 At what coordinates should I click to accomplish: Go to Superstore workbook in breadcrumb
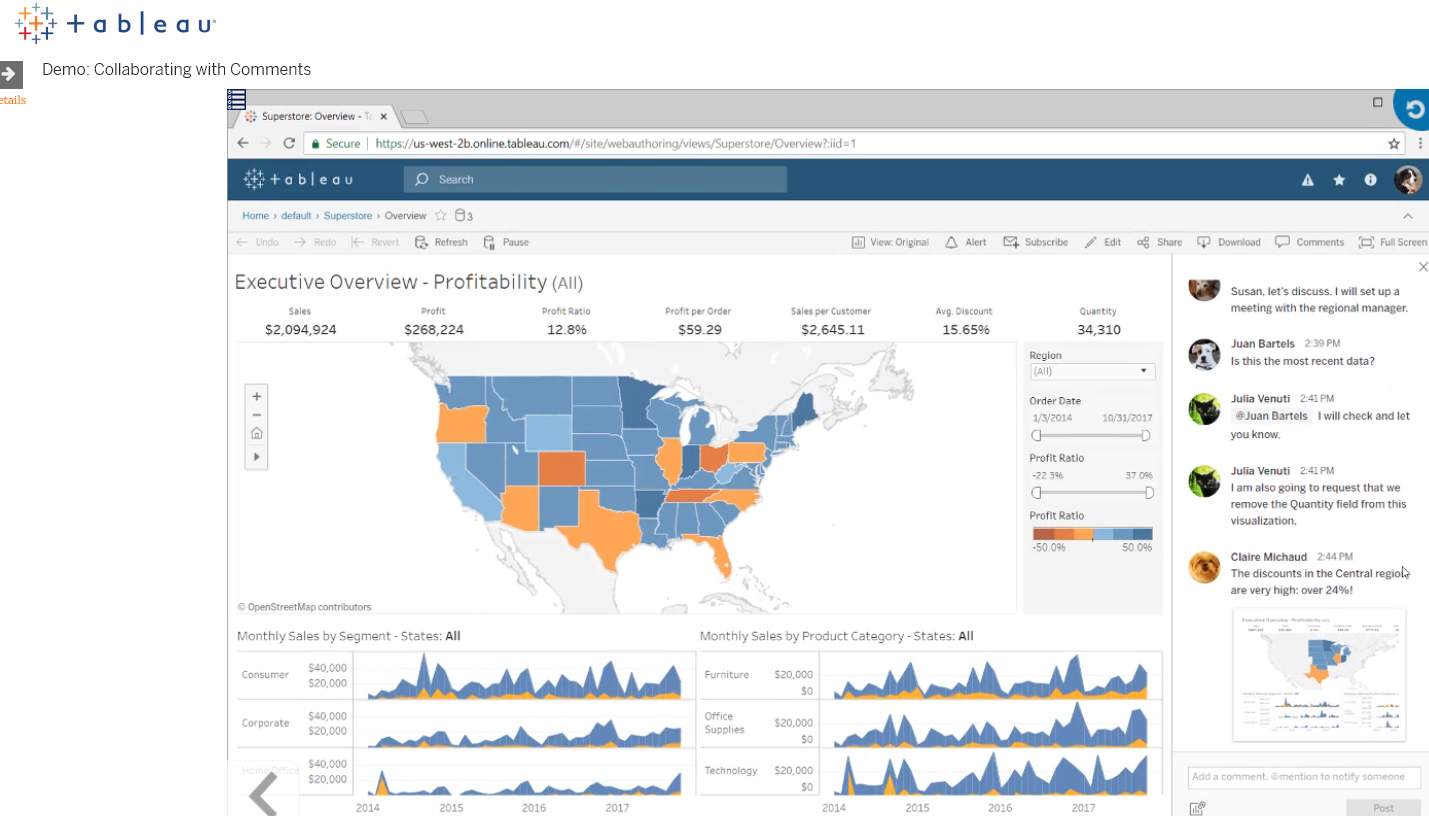point(348,216)
